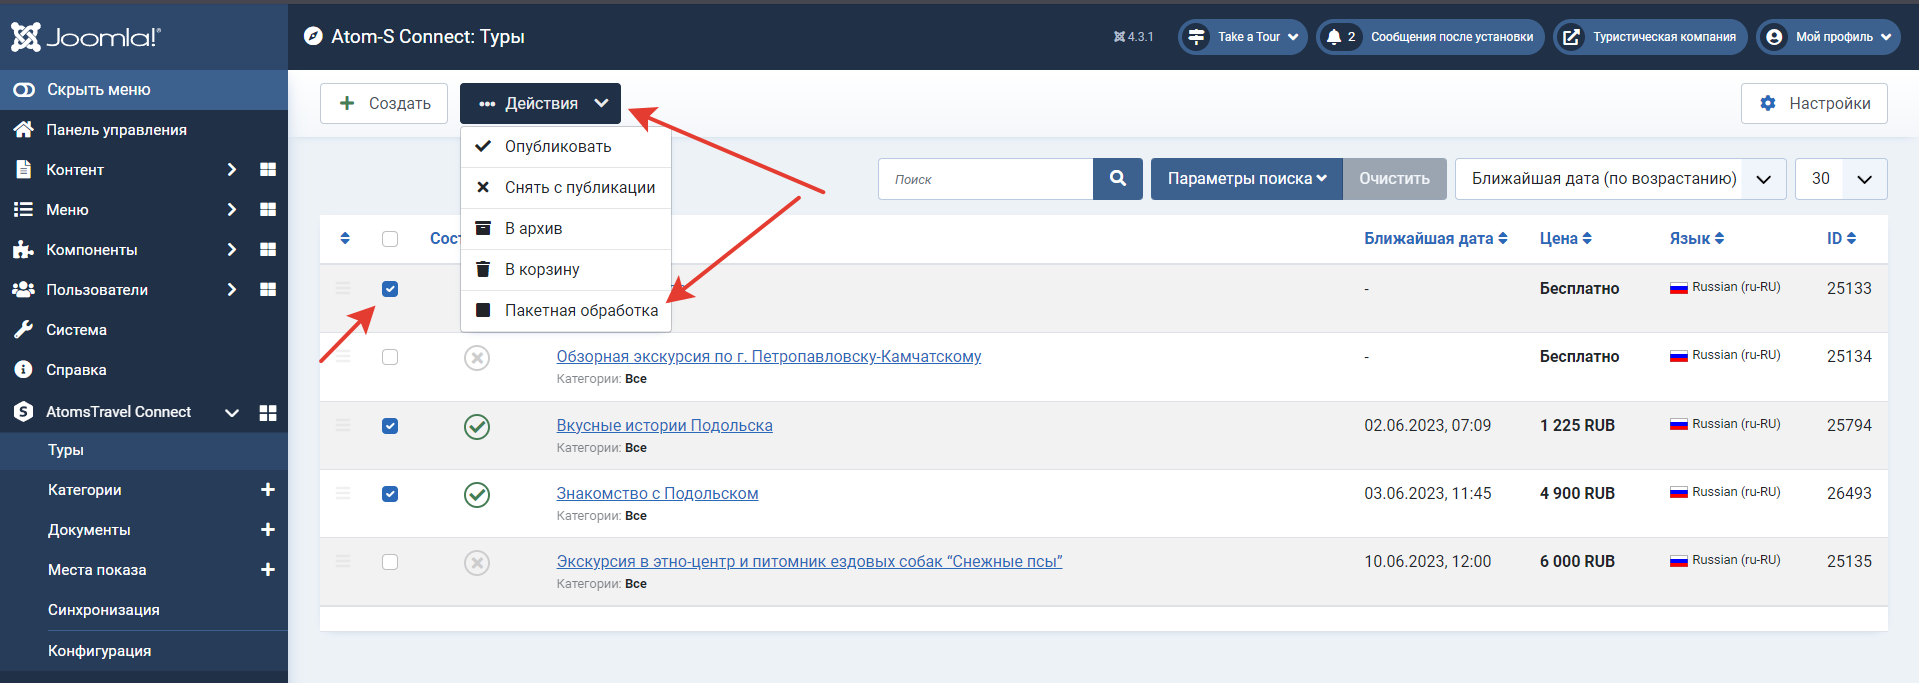This screenshot has width=1919, height=683.
Task: Check the Снежные псы excursion checkbox
Action: (x=390, y=562)
